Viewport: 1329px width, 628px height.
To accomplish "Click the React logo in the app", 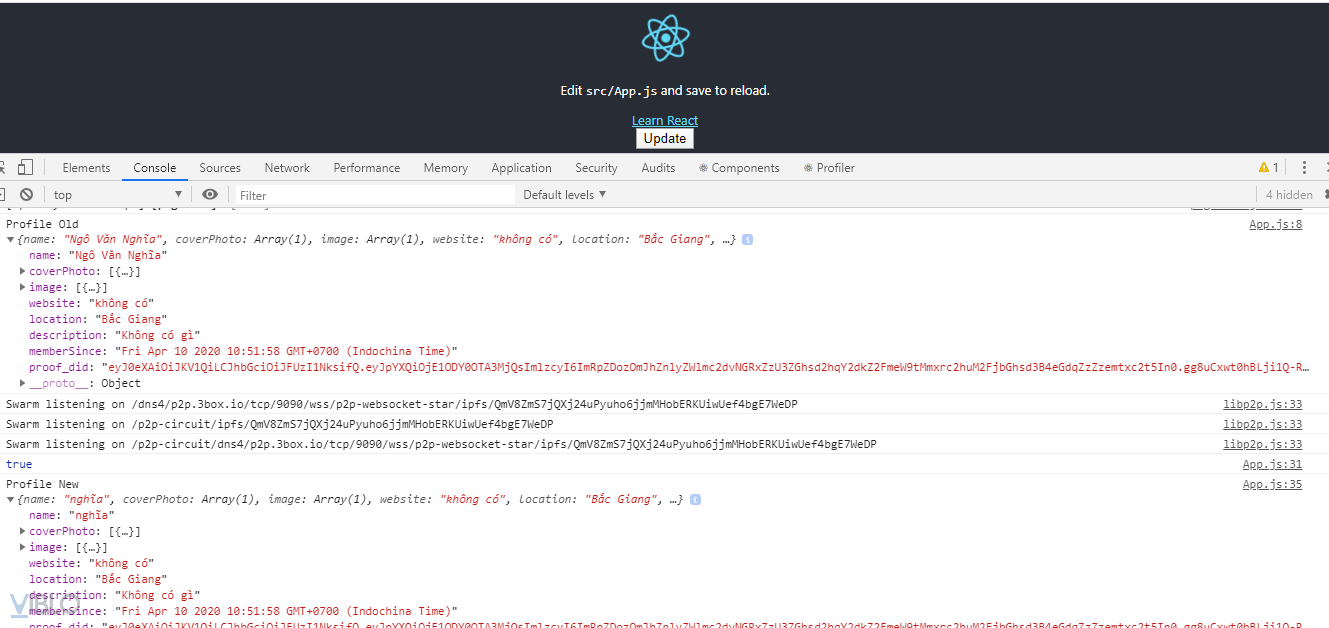I will tap(665, 38).
